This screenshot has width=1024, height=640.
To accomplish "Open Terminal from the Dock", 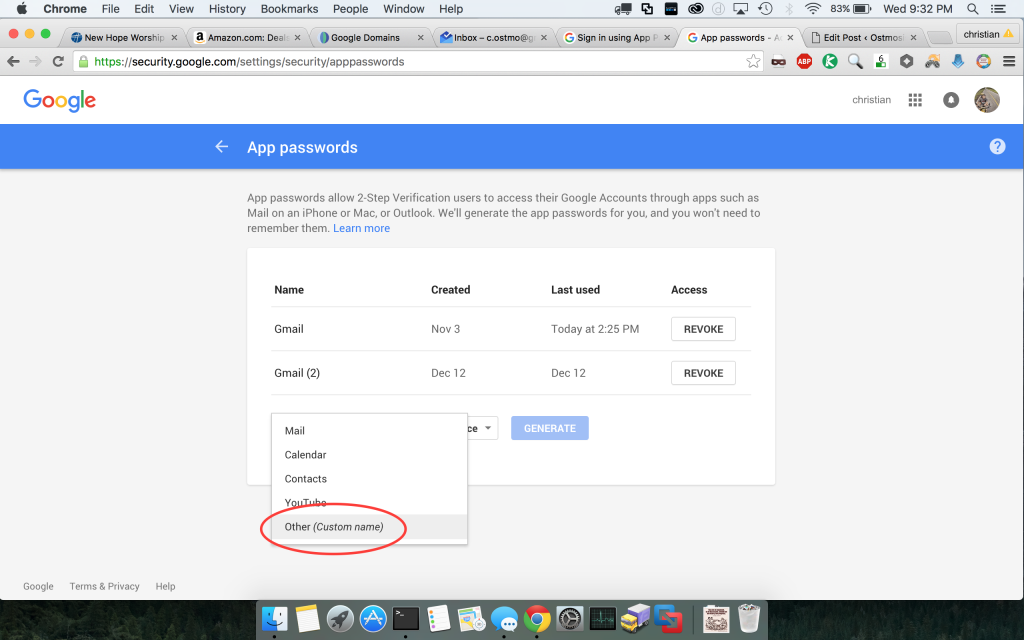I will coord(406,618).
